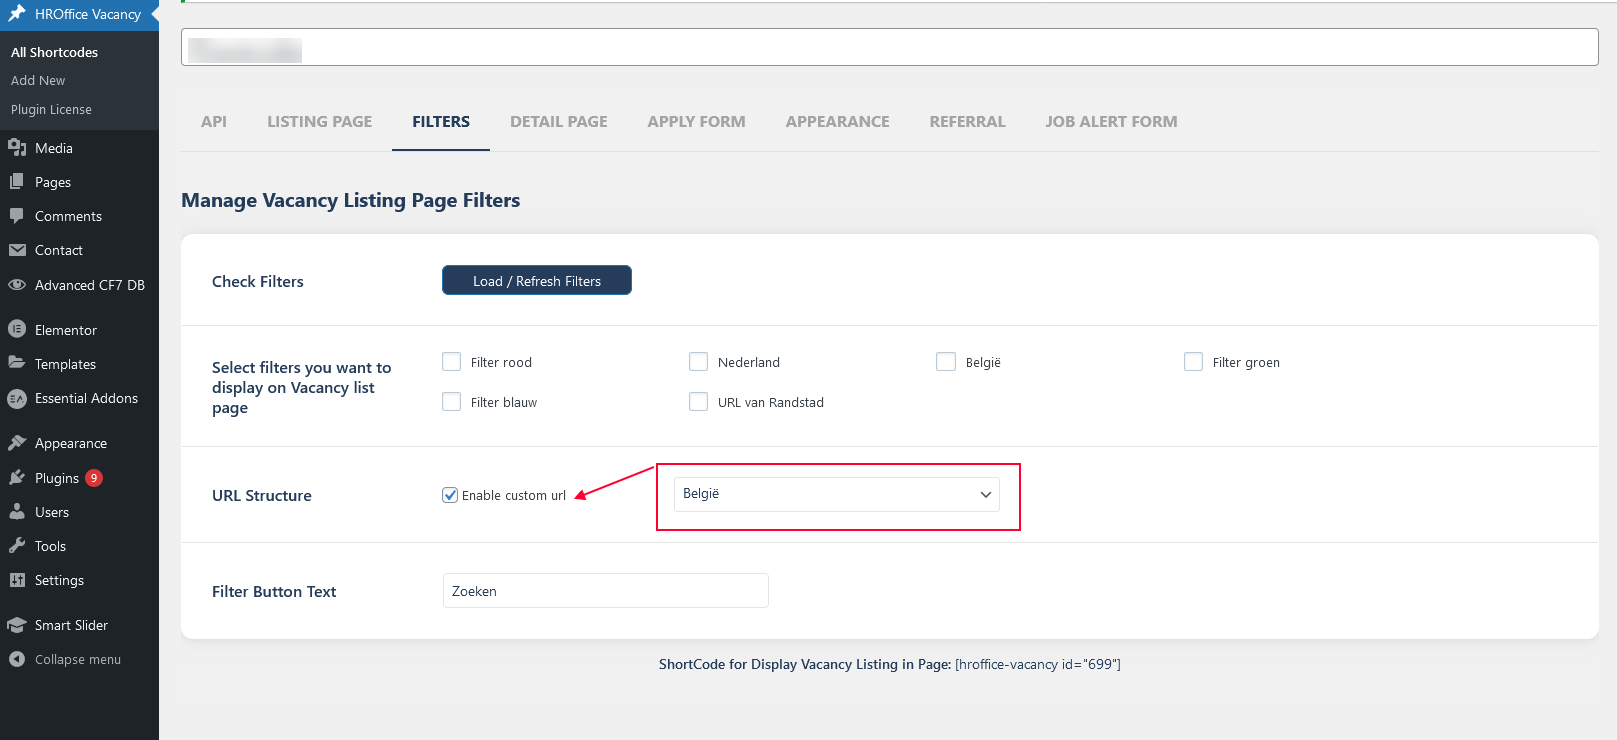Switch to the Listing Page tab
This screenshot has width=1617, height=740.
(319, 122)
